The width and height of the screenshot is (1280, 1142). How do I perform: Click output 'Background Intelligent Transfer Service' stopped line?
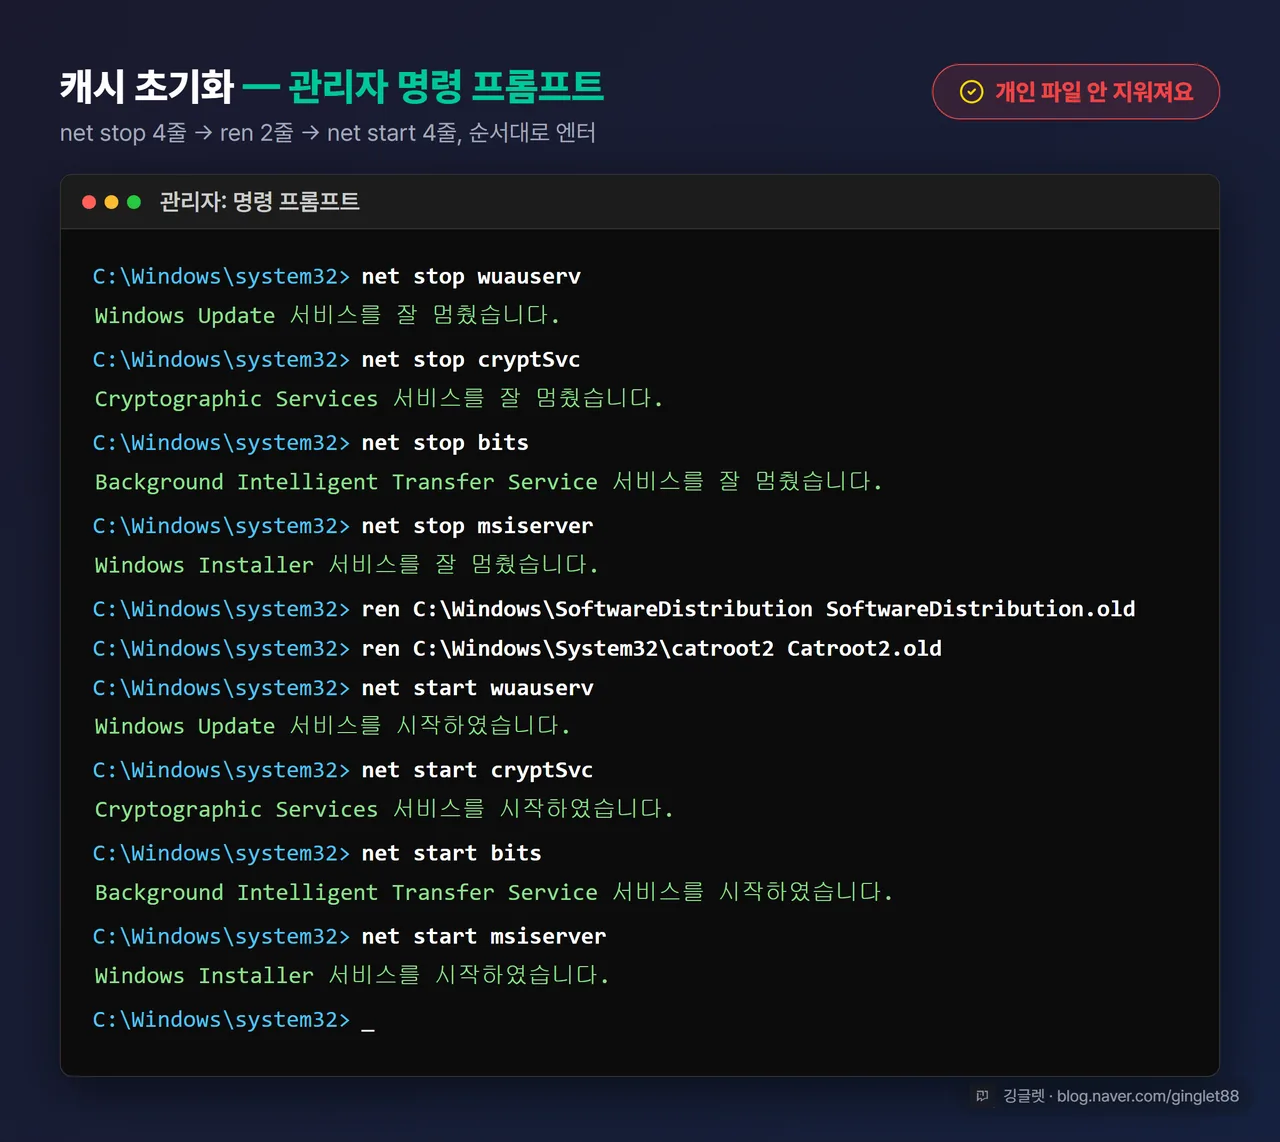[x=489, y=482]
